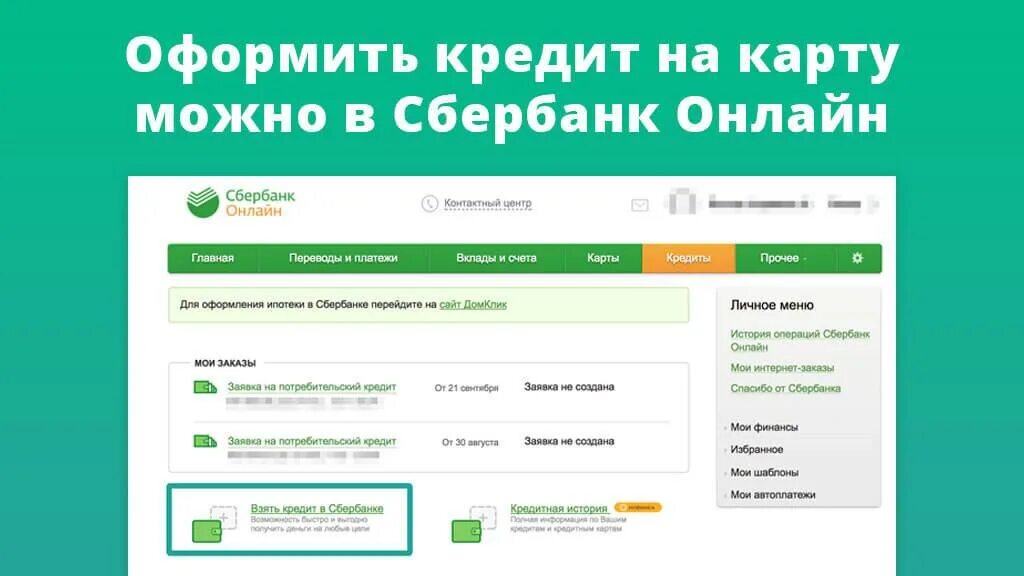Open the mail envelope icon
The width and height of the screenshot is (1024, 576).
tap(640, 205)
